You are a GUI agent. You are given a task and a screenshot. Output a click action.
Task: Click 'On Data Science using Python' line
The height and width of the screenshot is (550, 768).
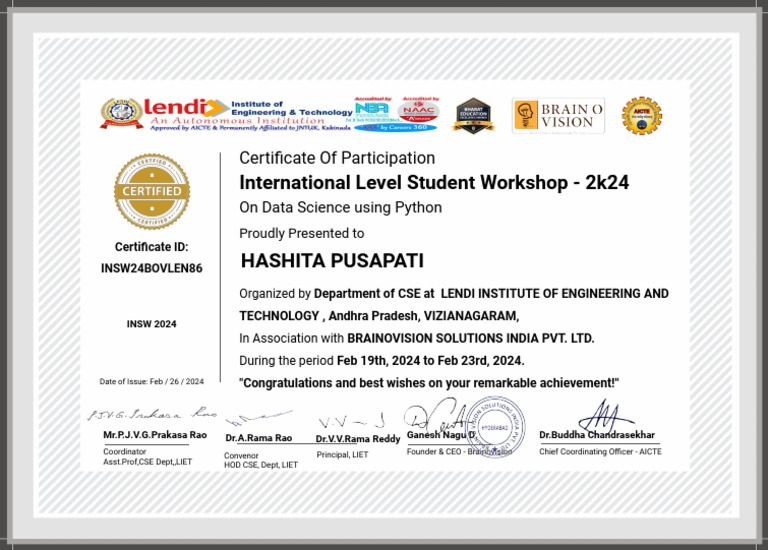pyautogui.click(x=340, y=208)
